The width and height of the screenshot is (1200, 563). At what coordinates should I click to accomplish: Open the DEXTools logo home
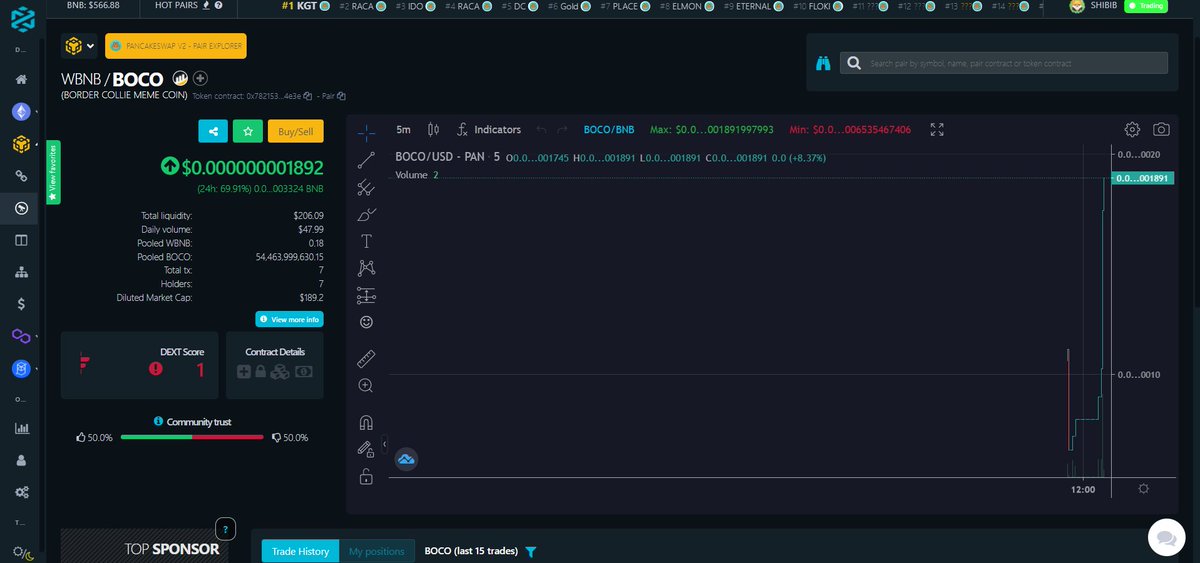[x=21, y=18]
